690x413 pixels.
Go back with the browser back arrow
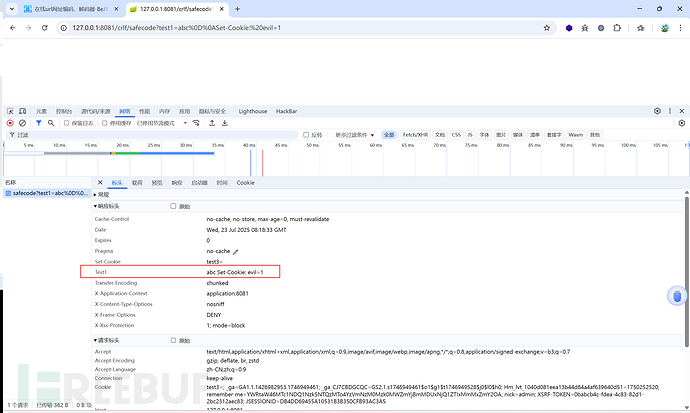click(12, 27)
